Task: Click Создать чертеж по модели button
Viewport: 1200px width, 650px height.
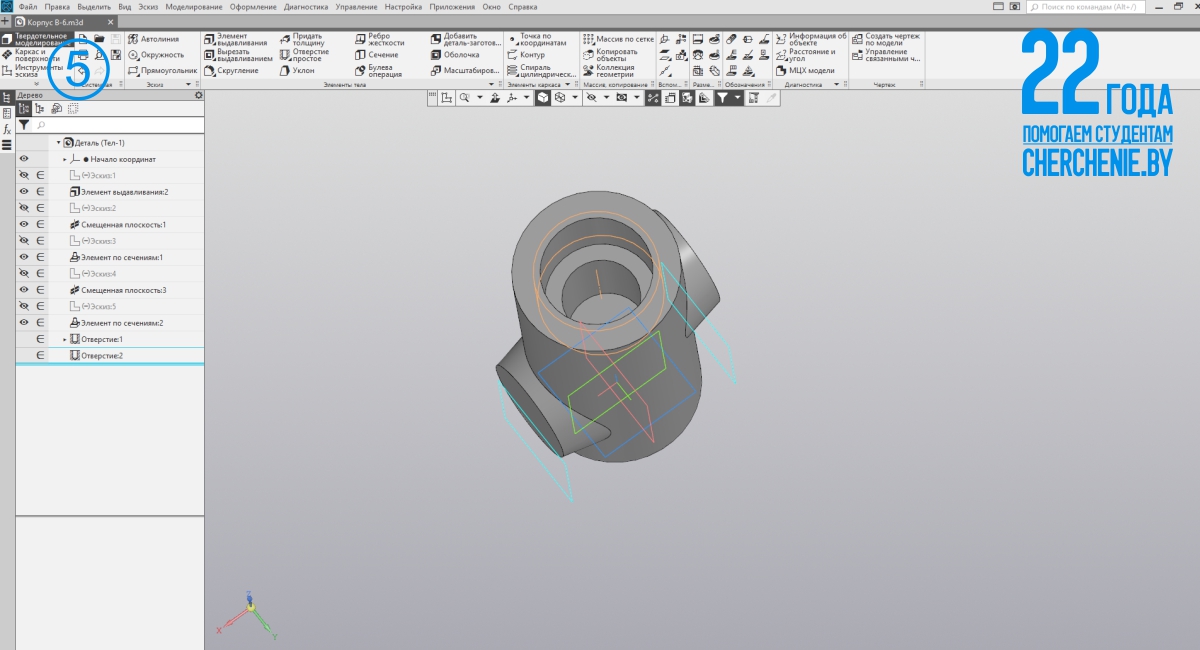Action: pos(885,40)
